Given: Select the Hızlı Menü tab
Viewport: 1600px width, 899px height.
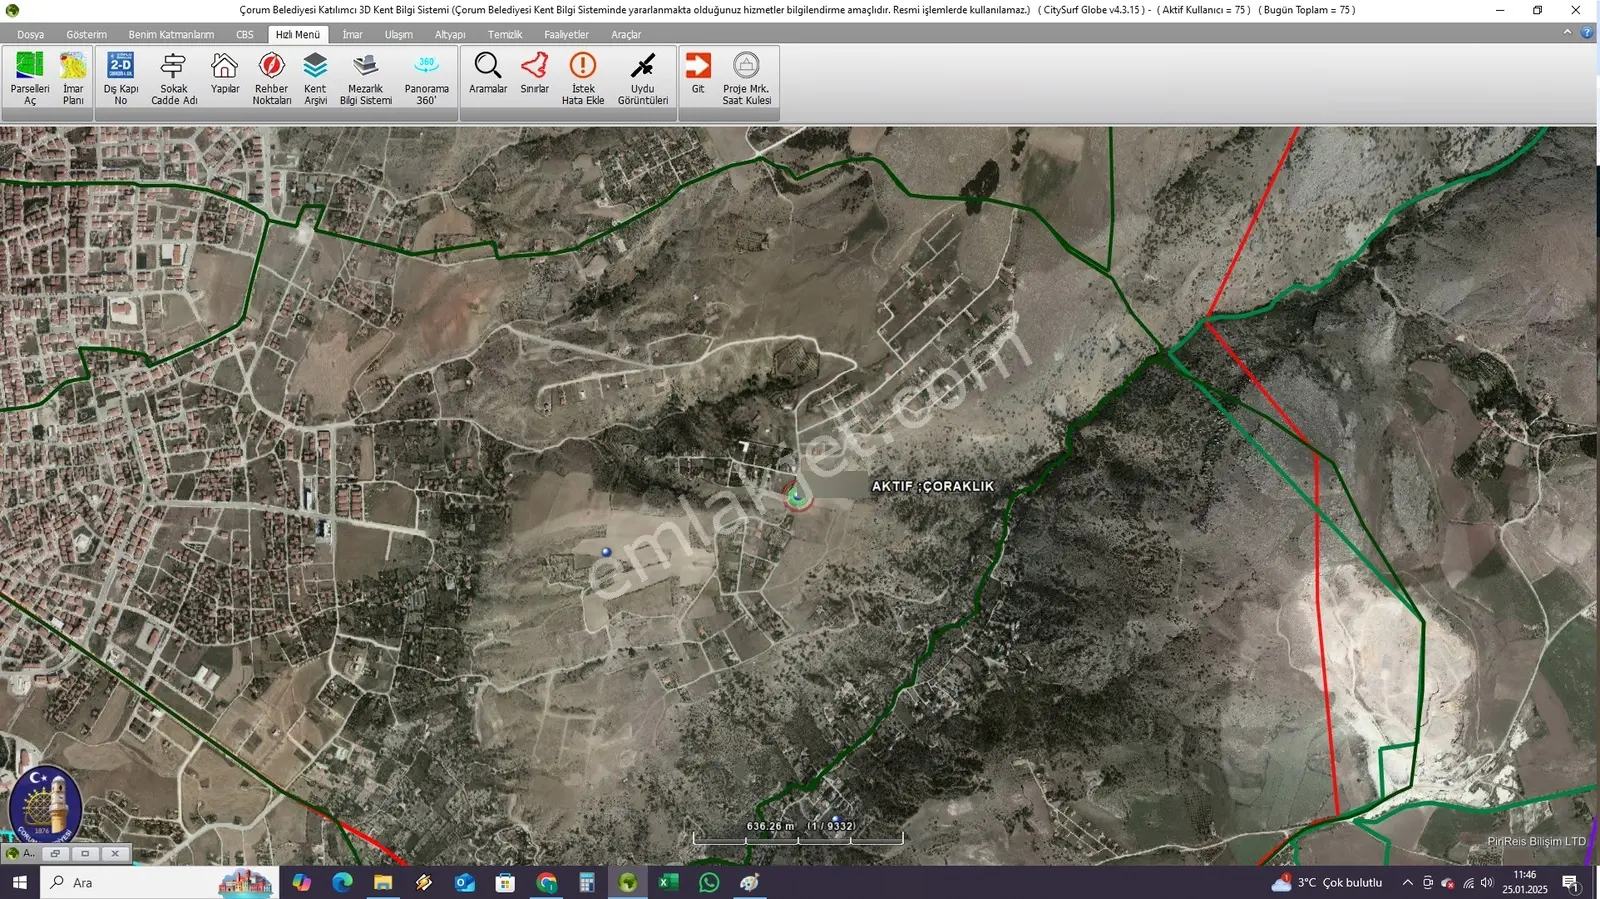Looking at the screenshot, I should [x=298, y=34].
